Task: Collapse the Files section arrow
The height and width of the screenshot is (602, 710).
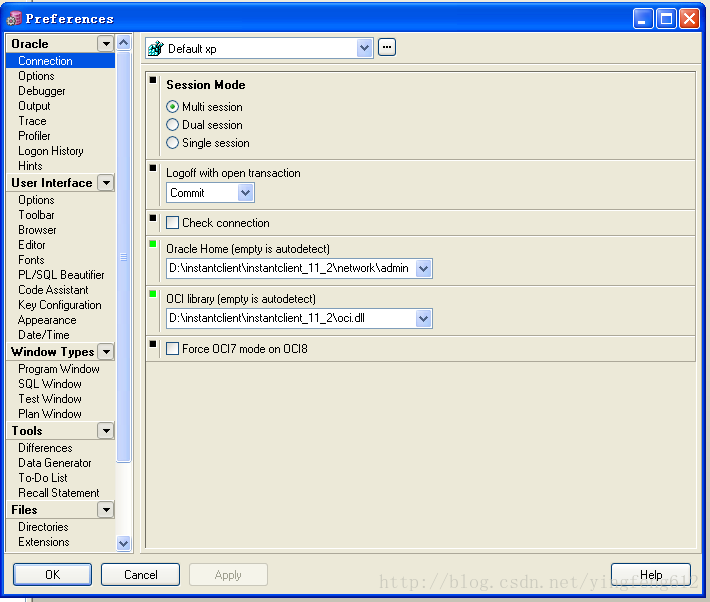Action: tap(106, 510)
